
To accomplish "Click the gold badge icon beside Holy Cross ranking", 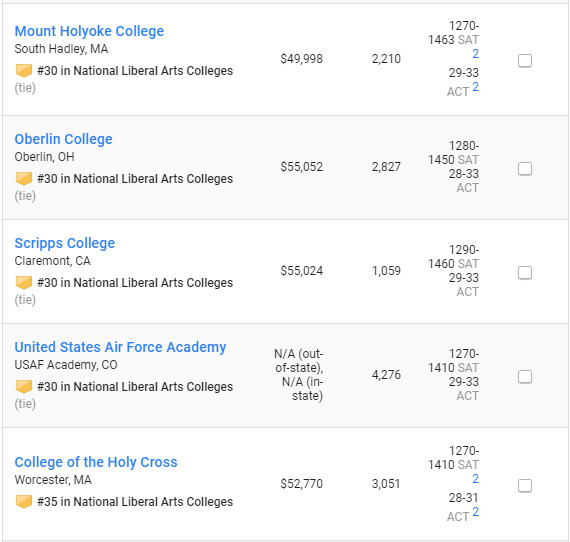I will pos(24,502).
